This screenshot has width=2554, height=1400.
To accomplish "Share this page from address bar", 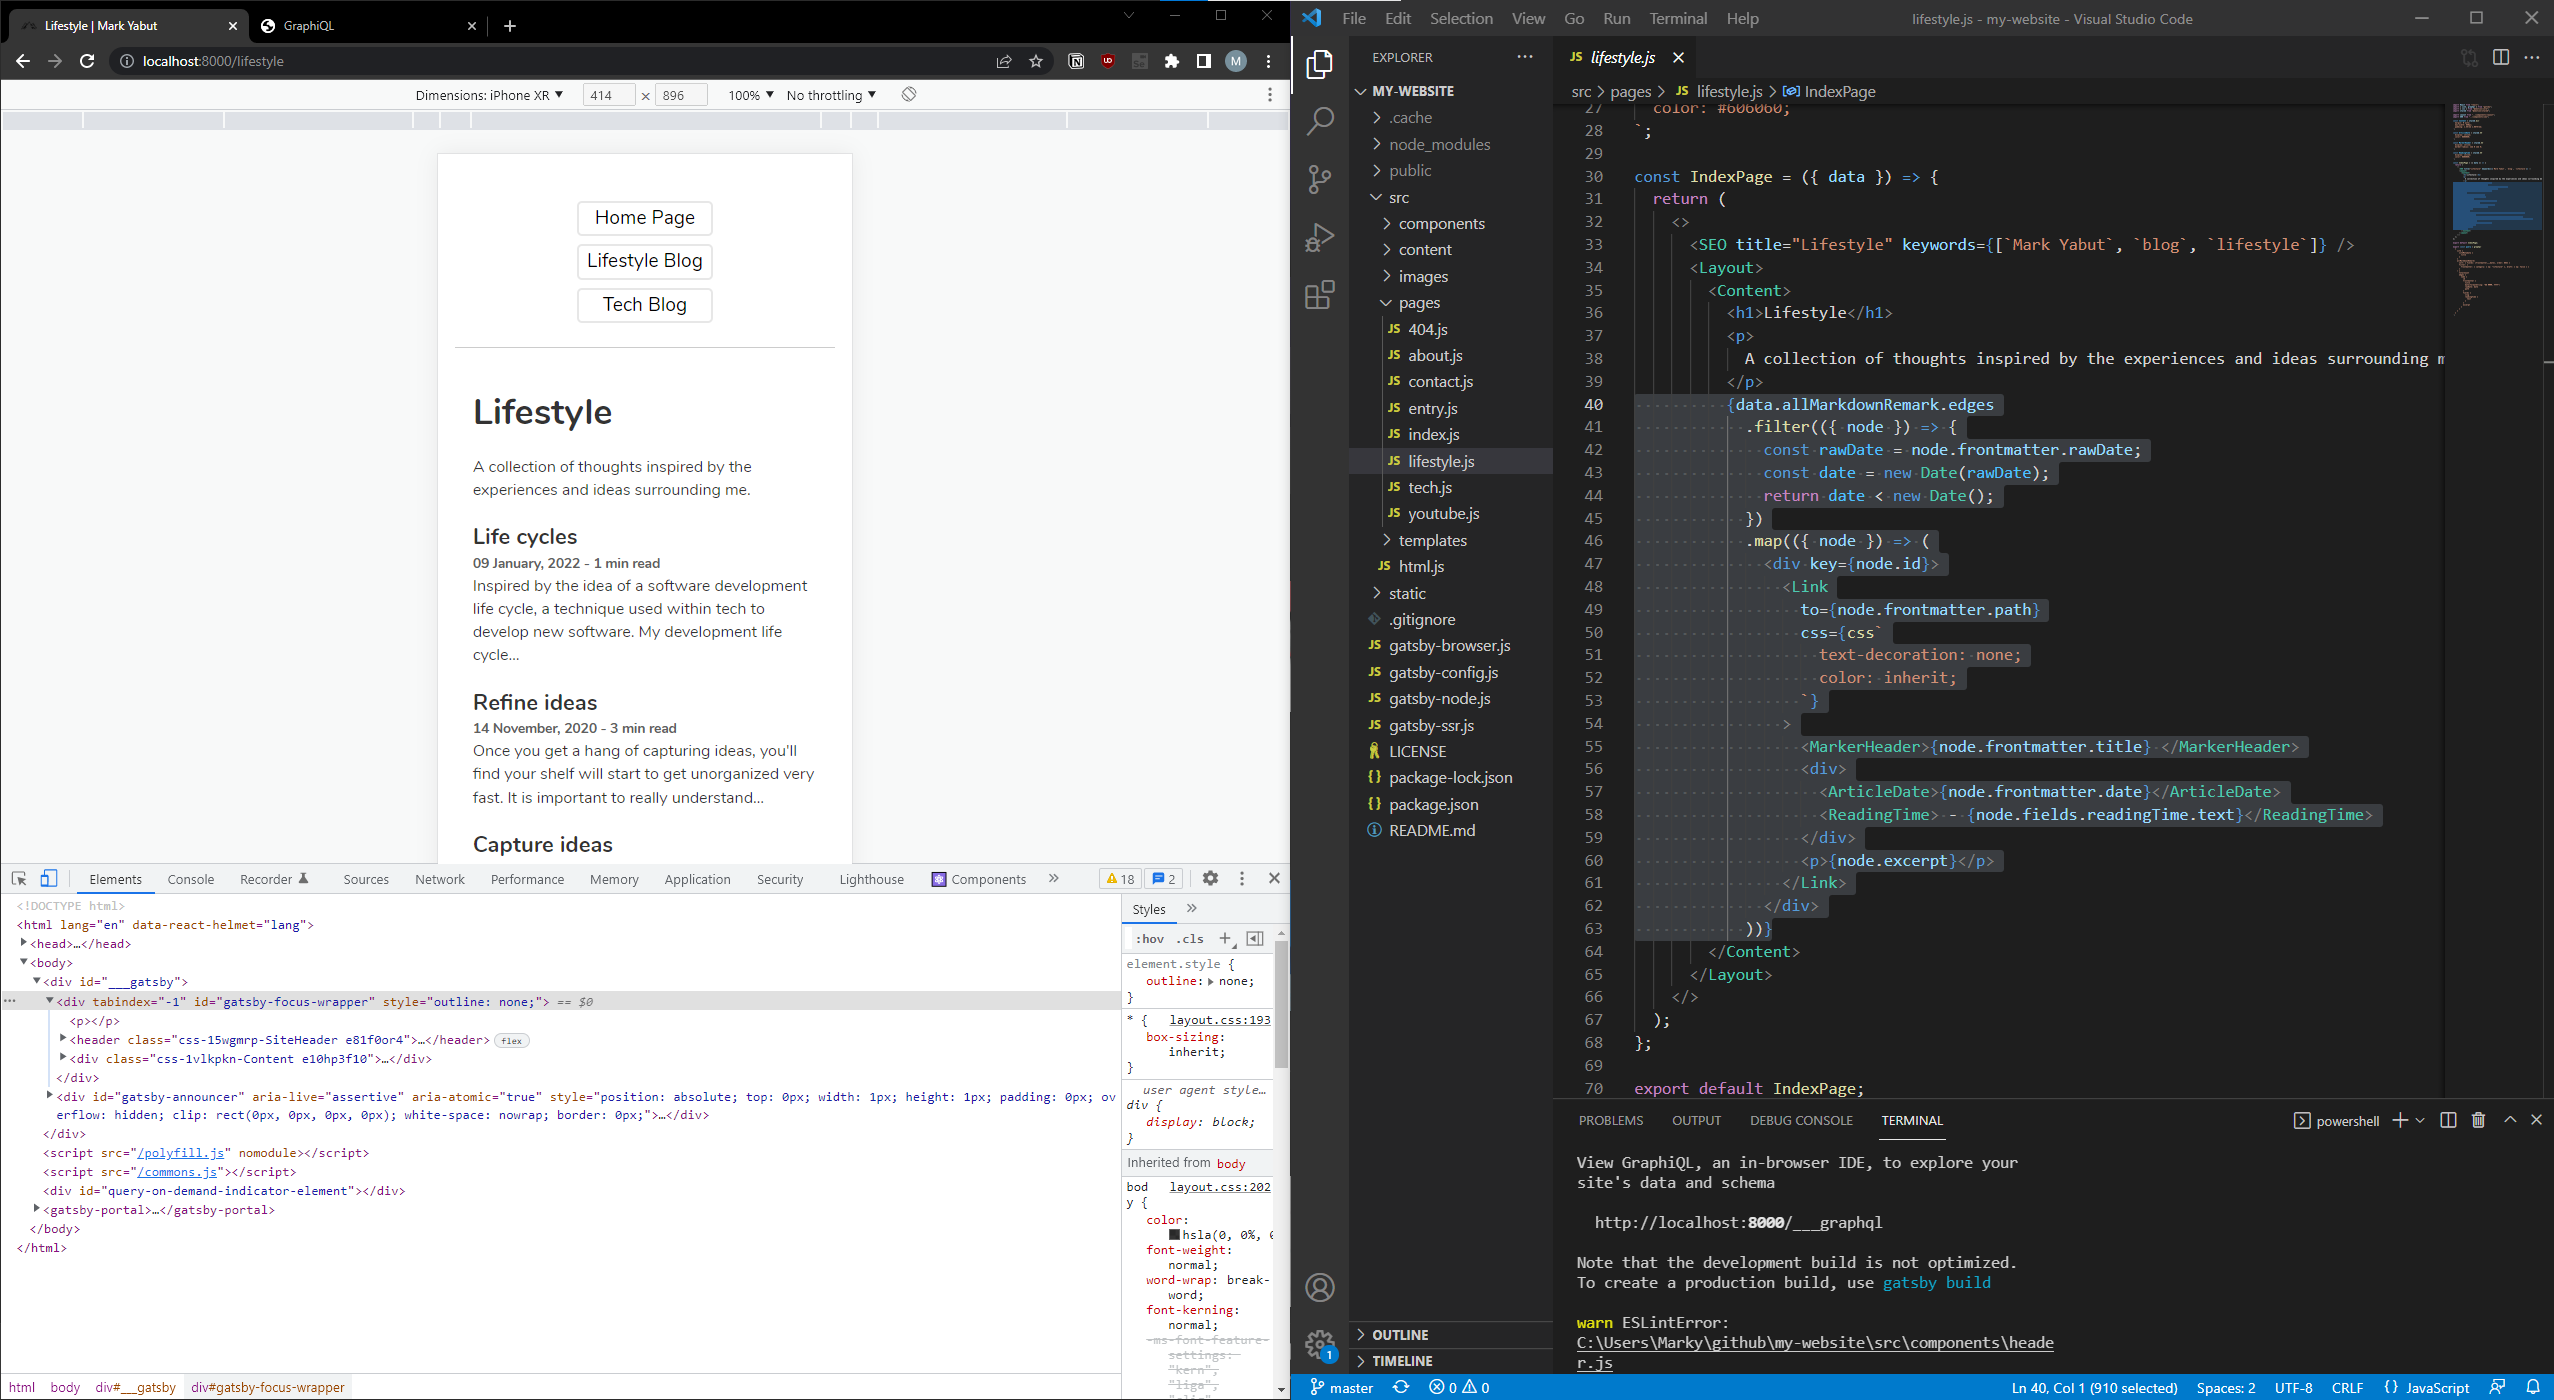I will pos(1003,61).
